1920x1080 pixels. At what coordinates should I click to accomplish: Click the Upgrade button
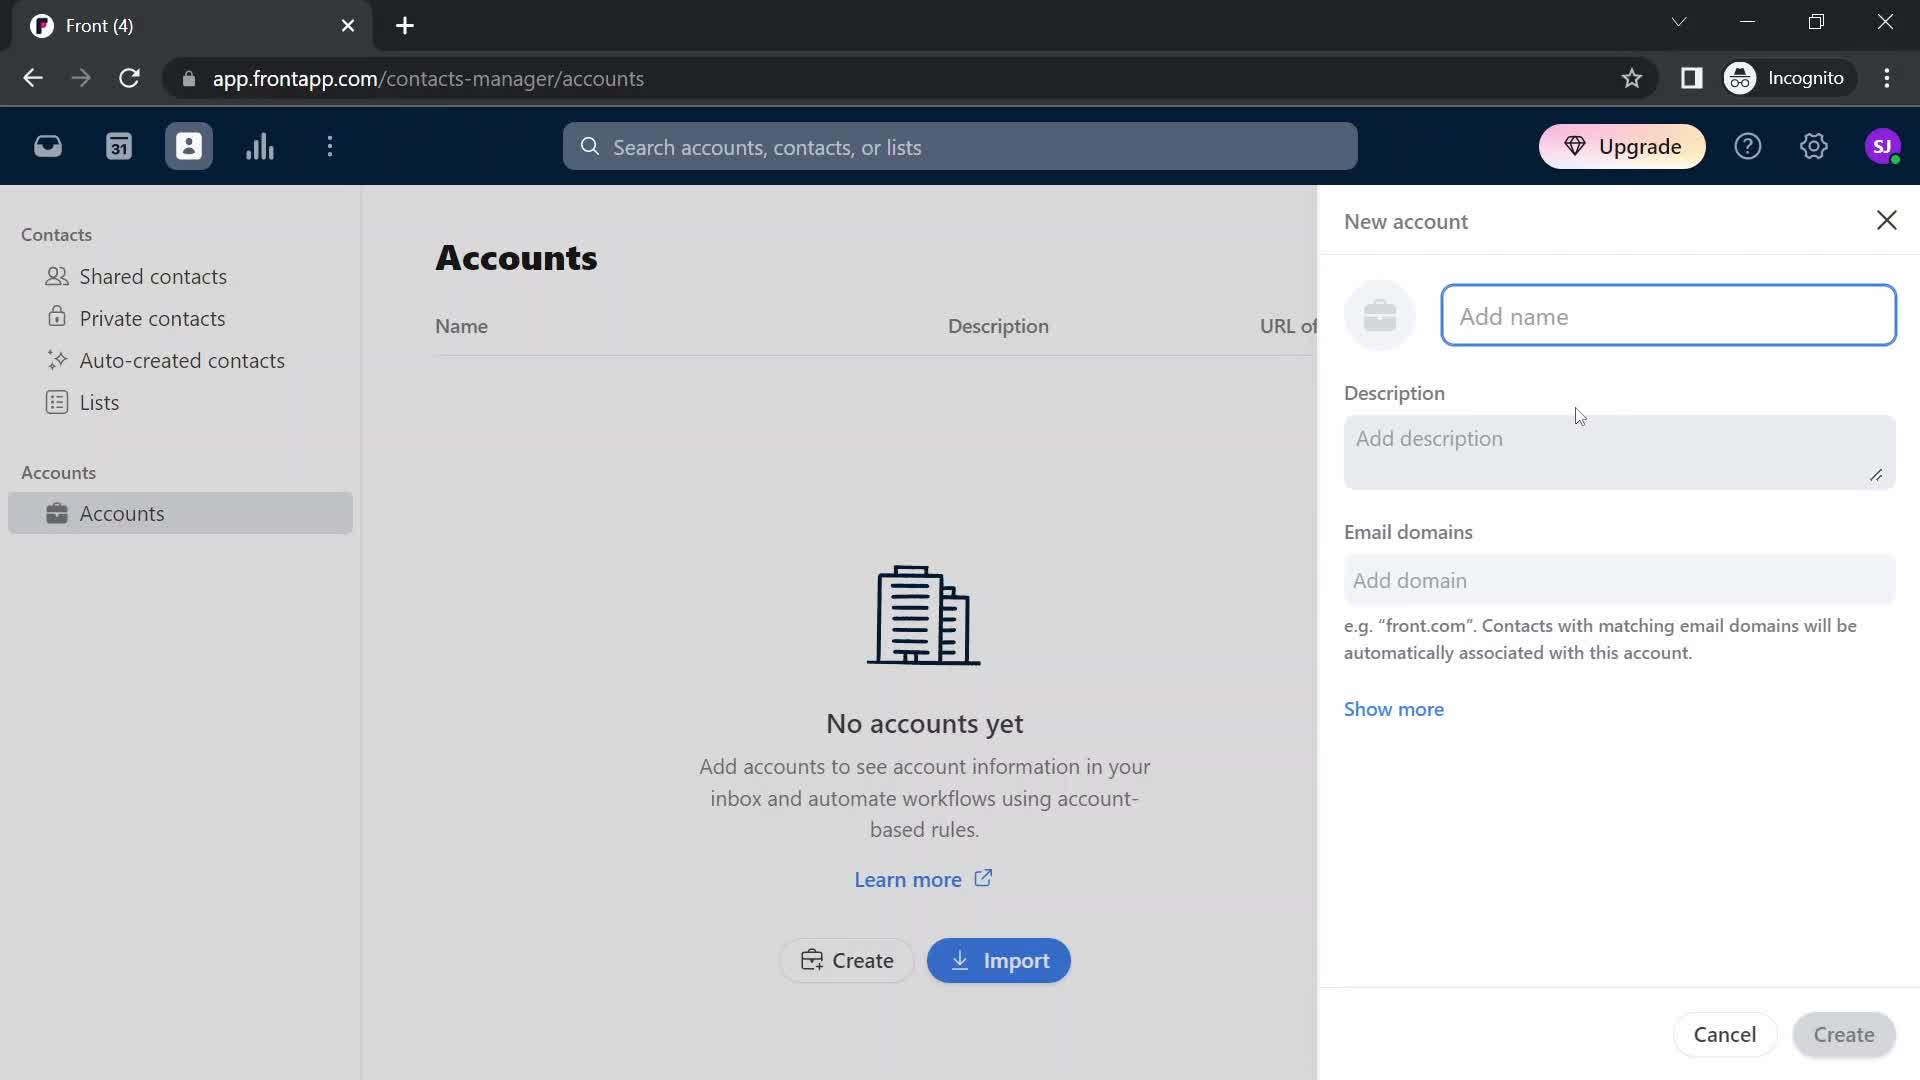(x=1626, y=146)
